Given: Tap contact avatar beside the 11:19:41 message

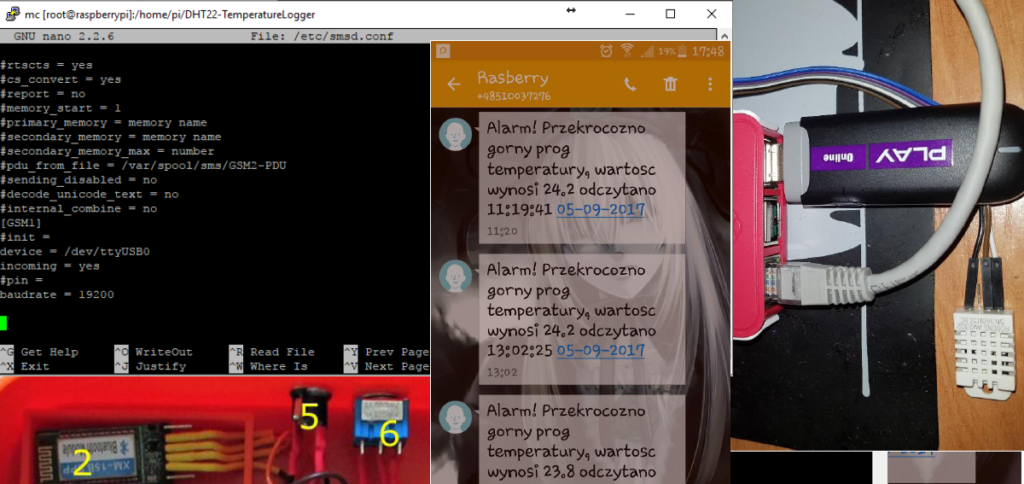Looking at the screenshot, I should (457, 133).
